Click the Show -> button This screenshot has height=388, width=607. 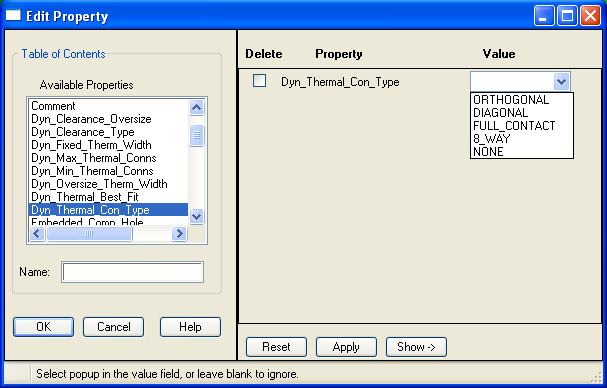(x=416, y=347)
